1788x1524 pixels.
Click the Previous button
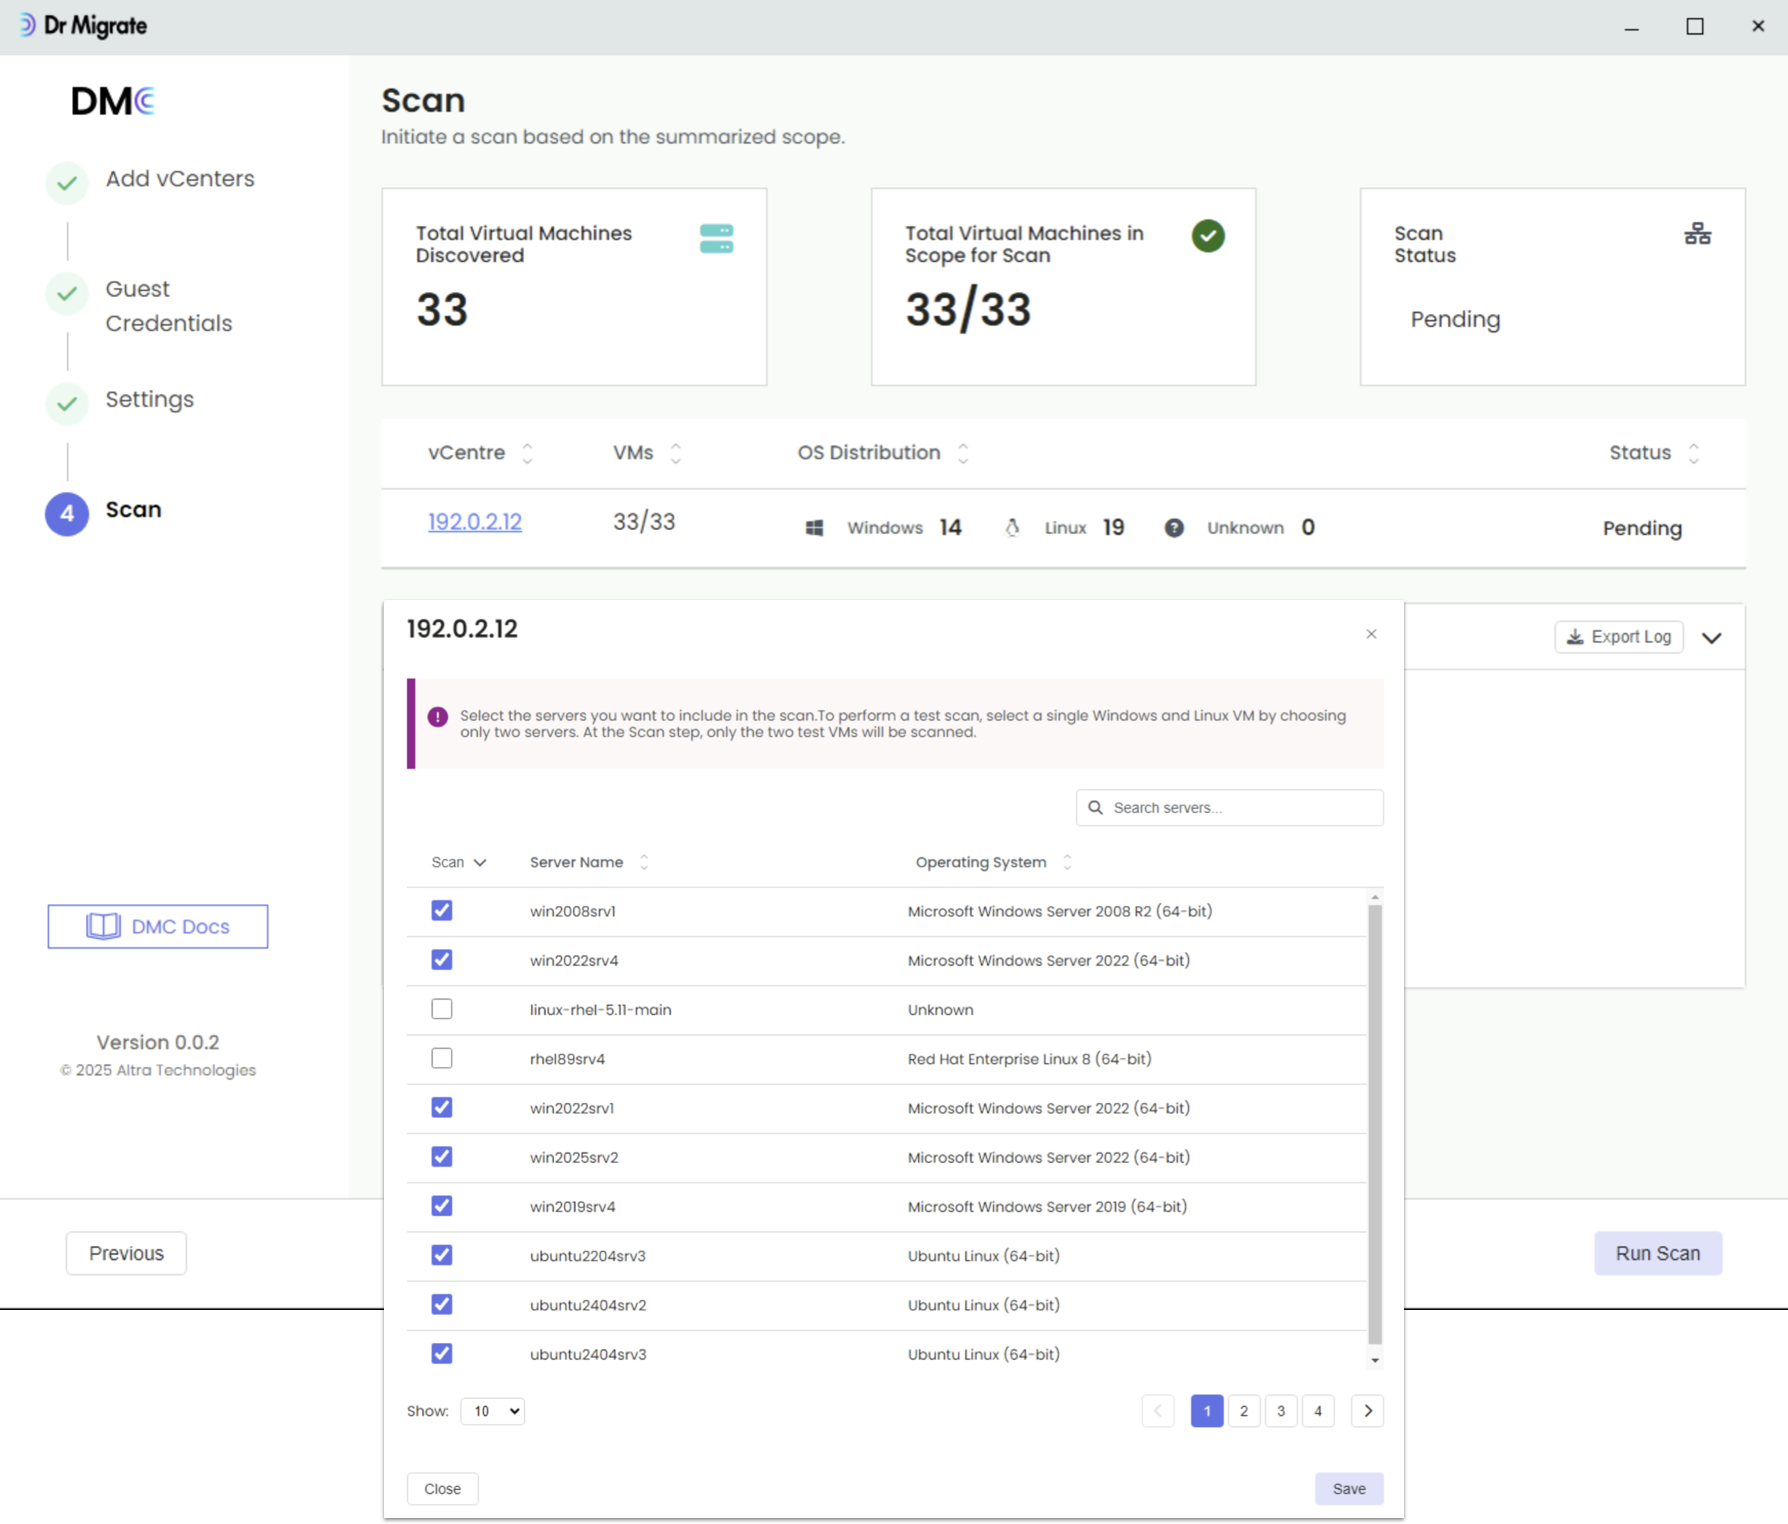pyautogui.click(x=126, y=1254)
